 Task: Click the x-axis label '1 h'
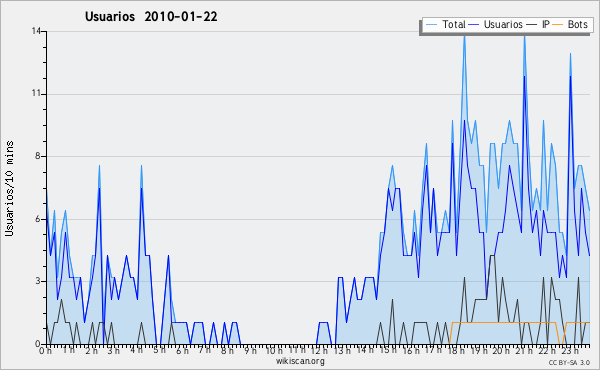click(68, 350)
